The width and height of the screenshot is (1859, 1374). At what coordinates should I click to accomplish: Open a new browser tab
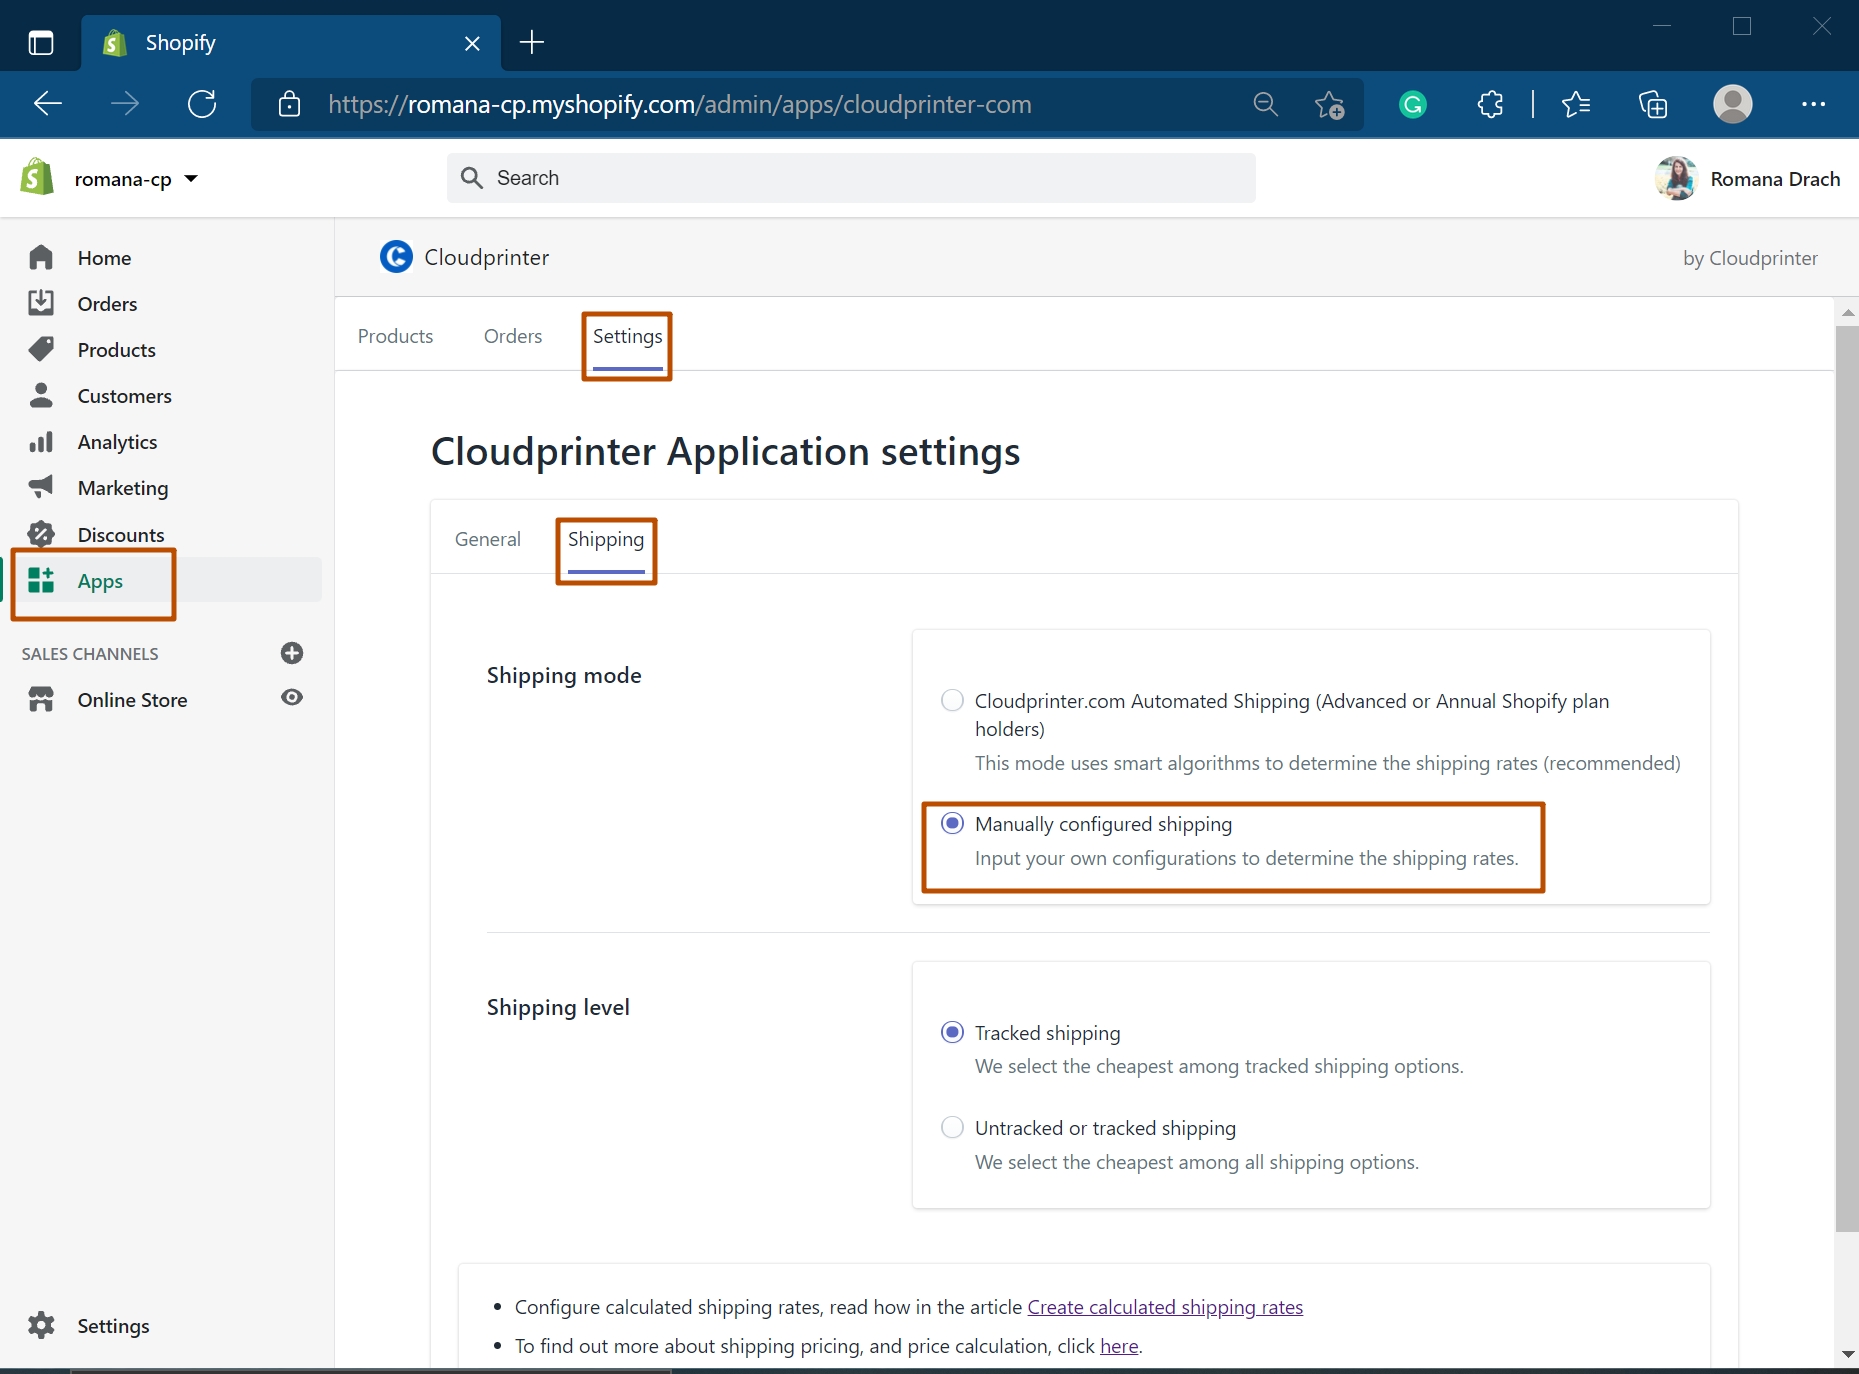tap(532, 42)
